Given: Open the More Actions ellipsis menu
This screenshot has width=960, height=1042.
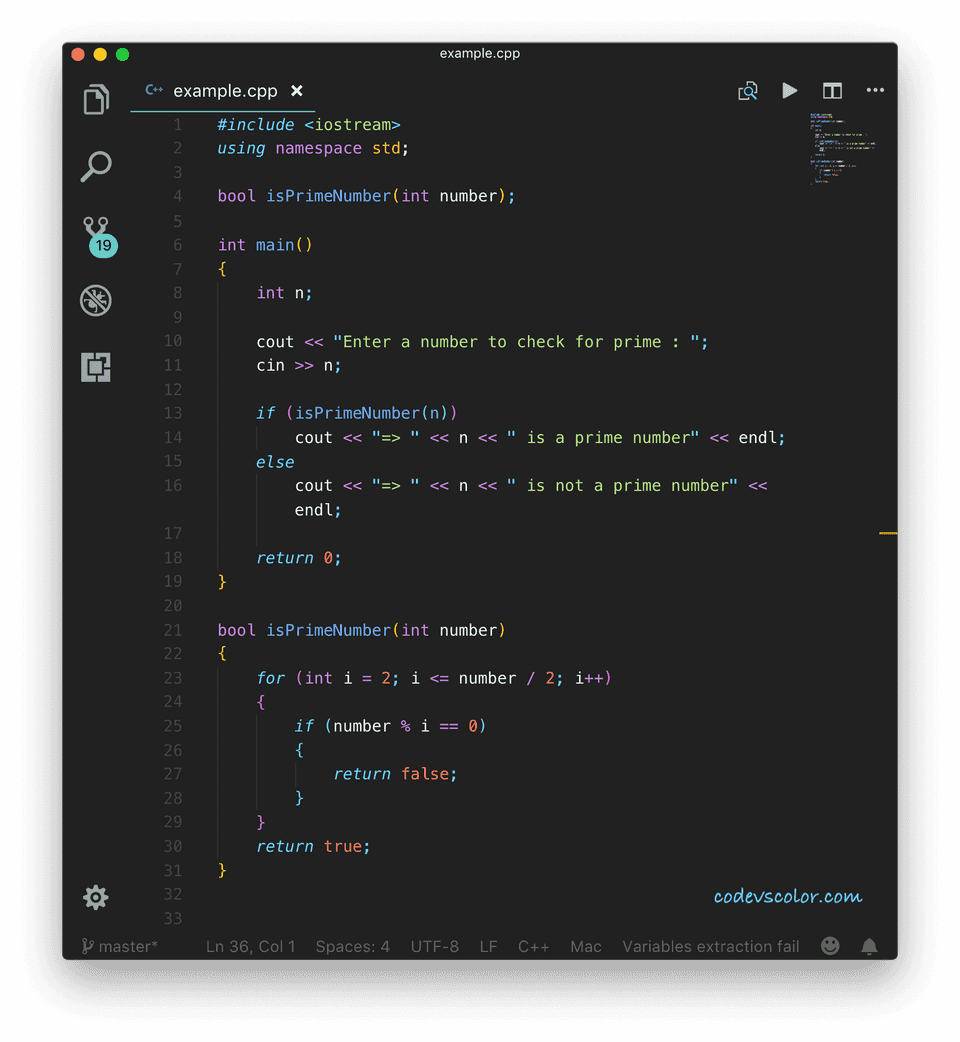Looking at the screenshot, I should [x=875, y=90].
